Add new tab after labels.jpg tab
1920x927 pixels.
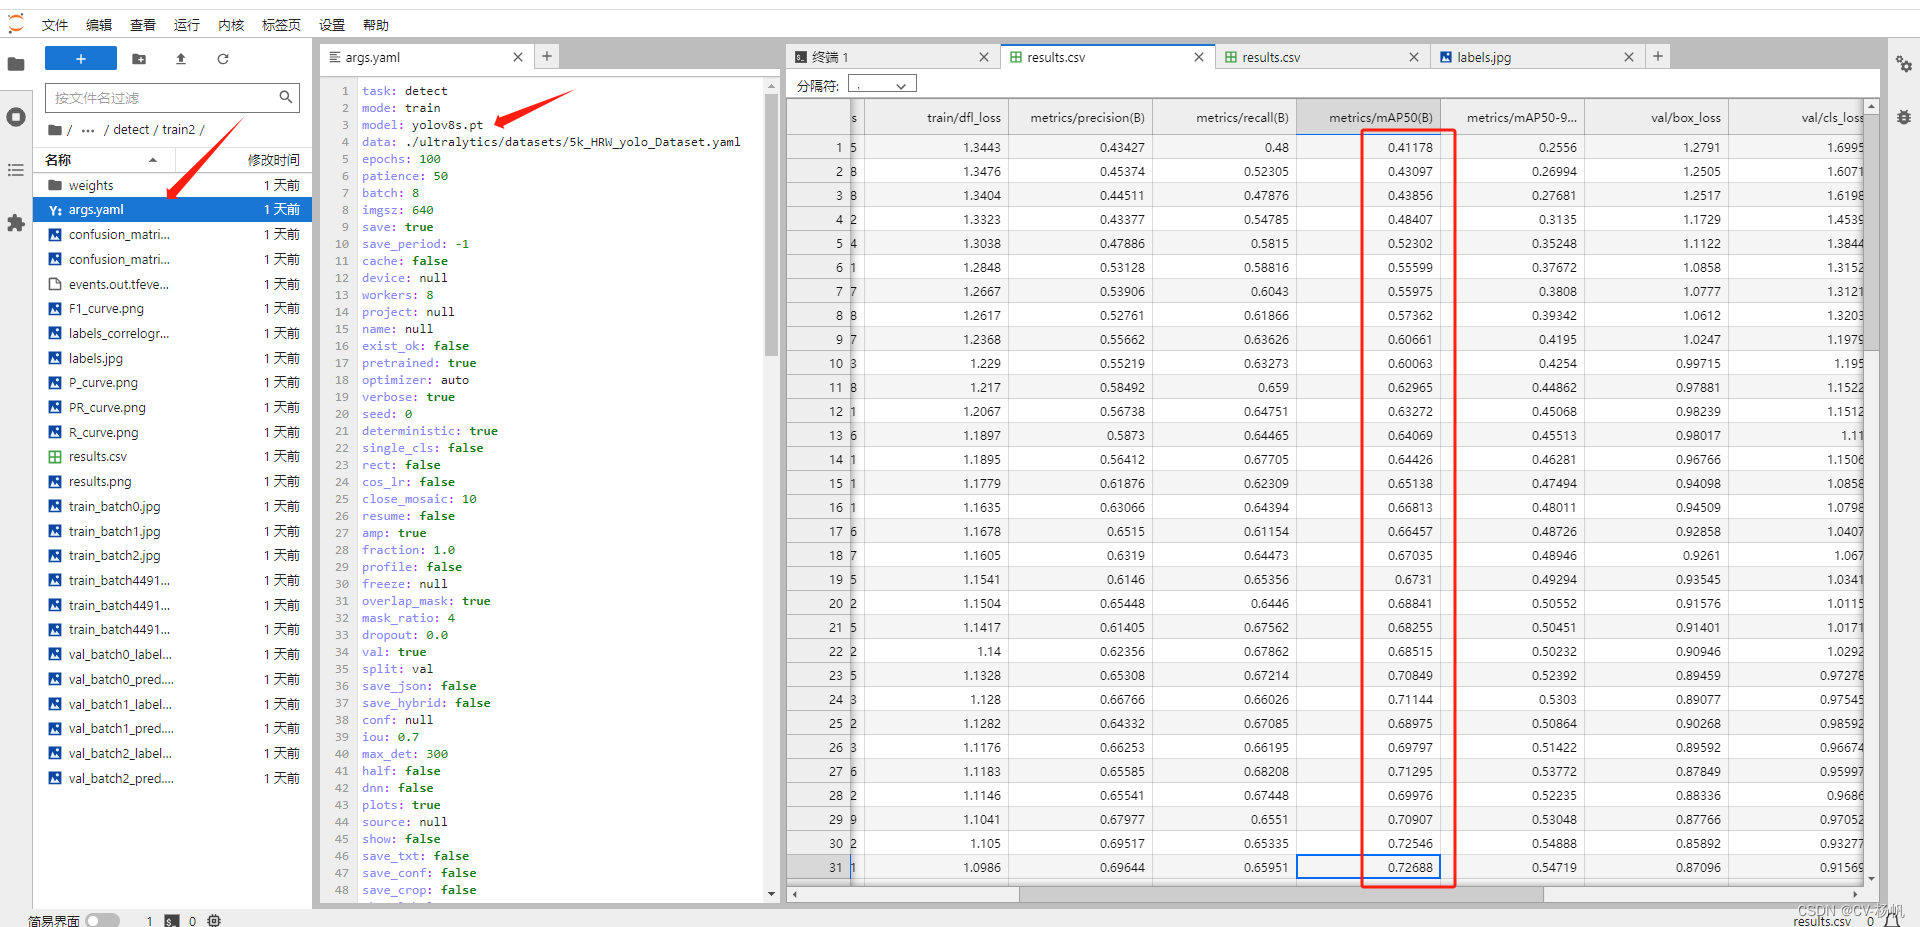1658,57
